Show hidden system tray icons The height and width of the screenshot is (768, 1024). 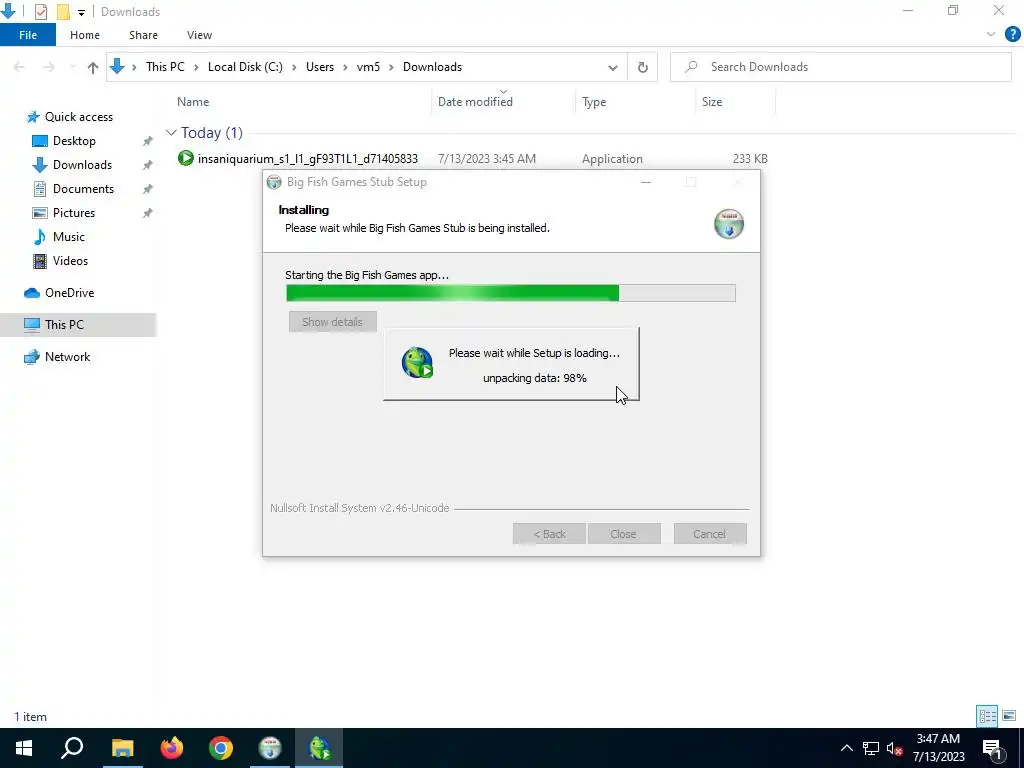click(846, 748)
